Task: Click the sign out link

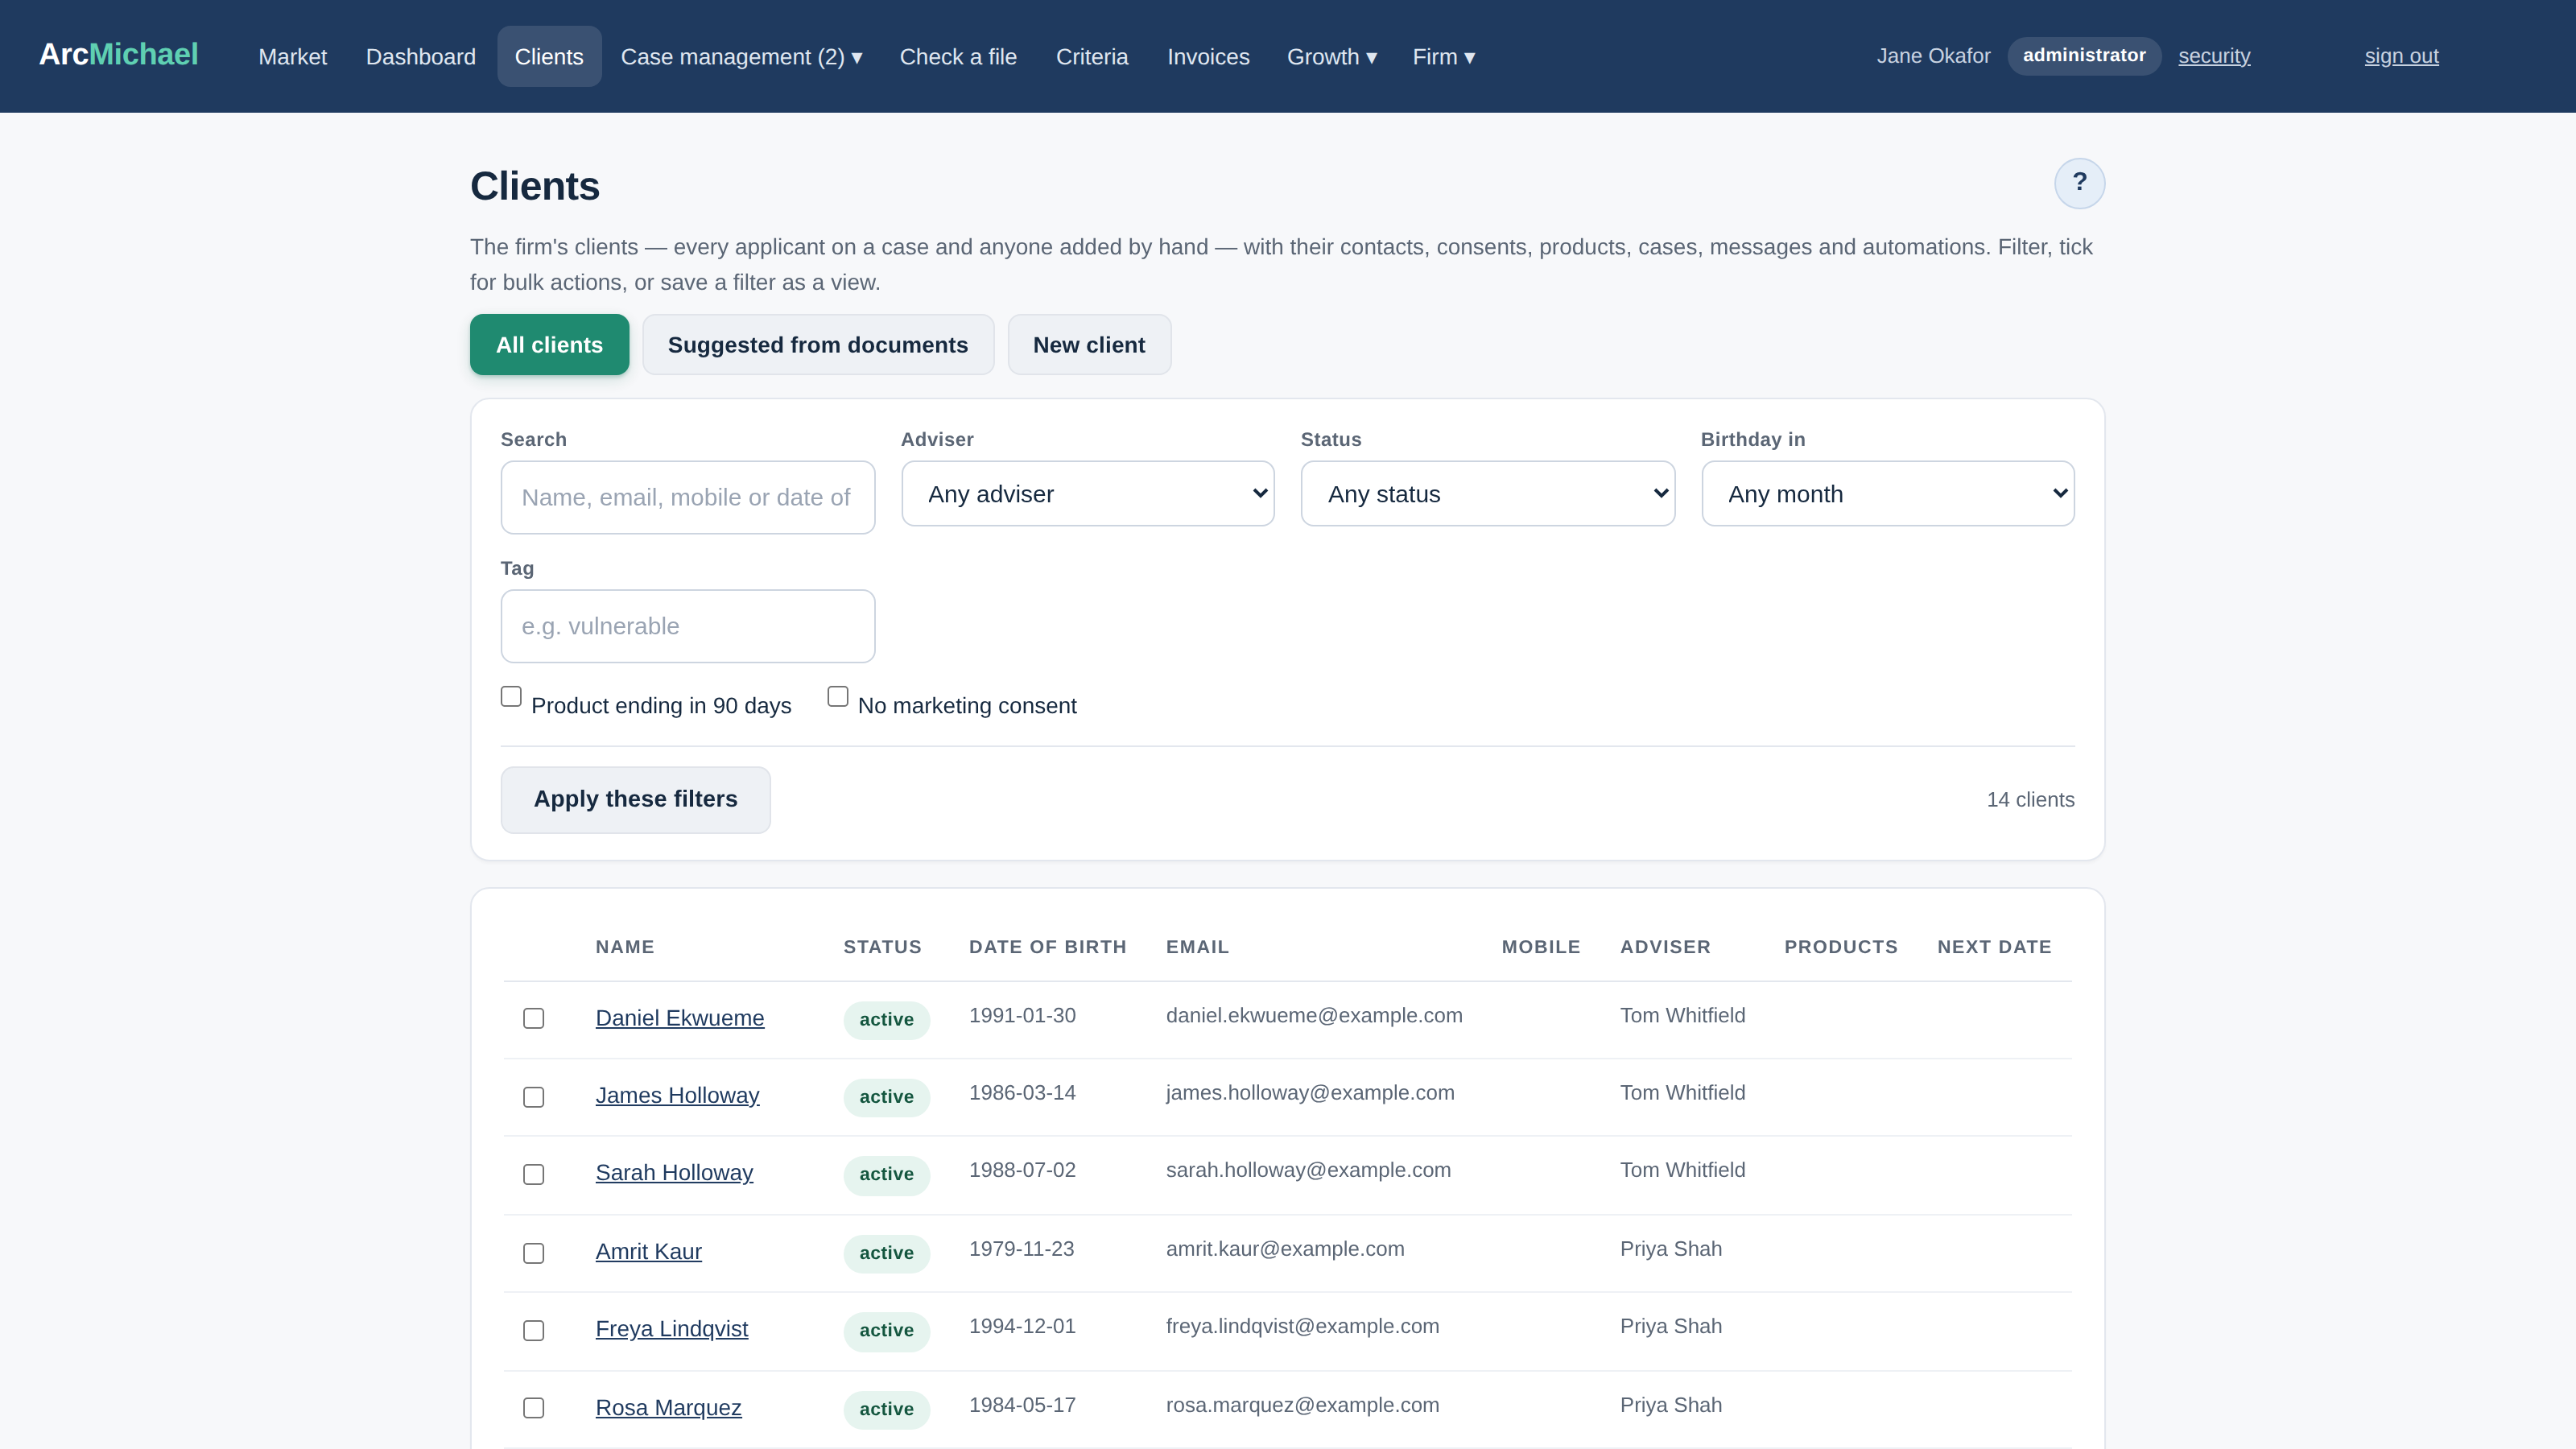Action: (x=2401, y=56)
